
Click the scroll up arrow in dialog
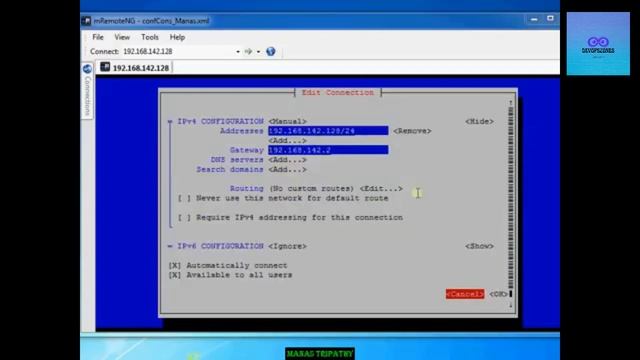[511, 102]
